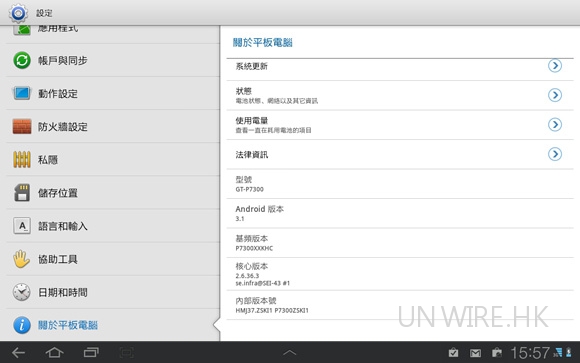The width and height of the screenshot is (580, 363).
Task: Open the accounts and sync icon (帳戶與同步)
Action: [x=22, y=60]
